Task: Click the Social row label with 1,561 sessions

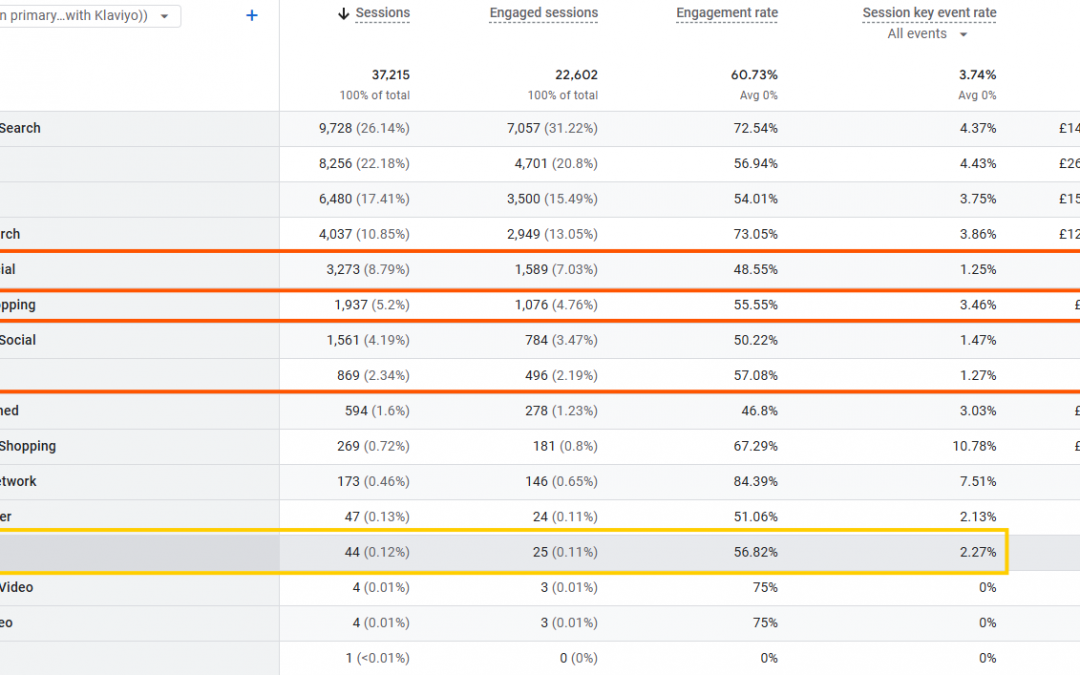Action: pos(18,340)
